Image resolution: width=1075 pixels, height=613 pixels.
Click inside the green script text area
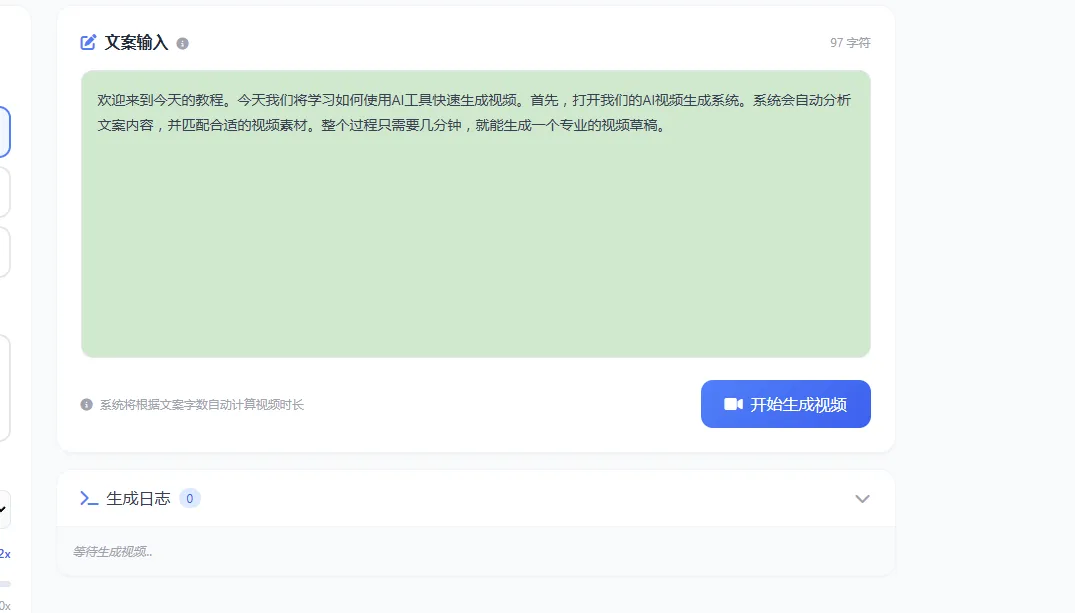click(x=476, y=214)
